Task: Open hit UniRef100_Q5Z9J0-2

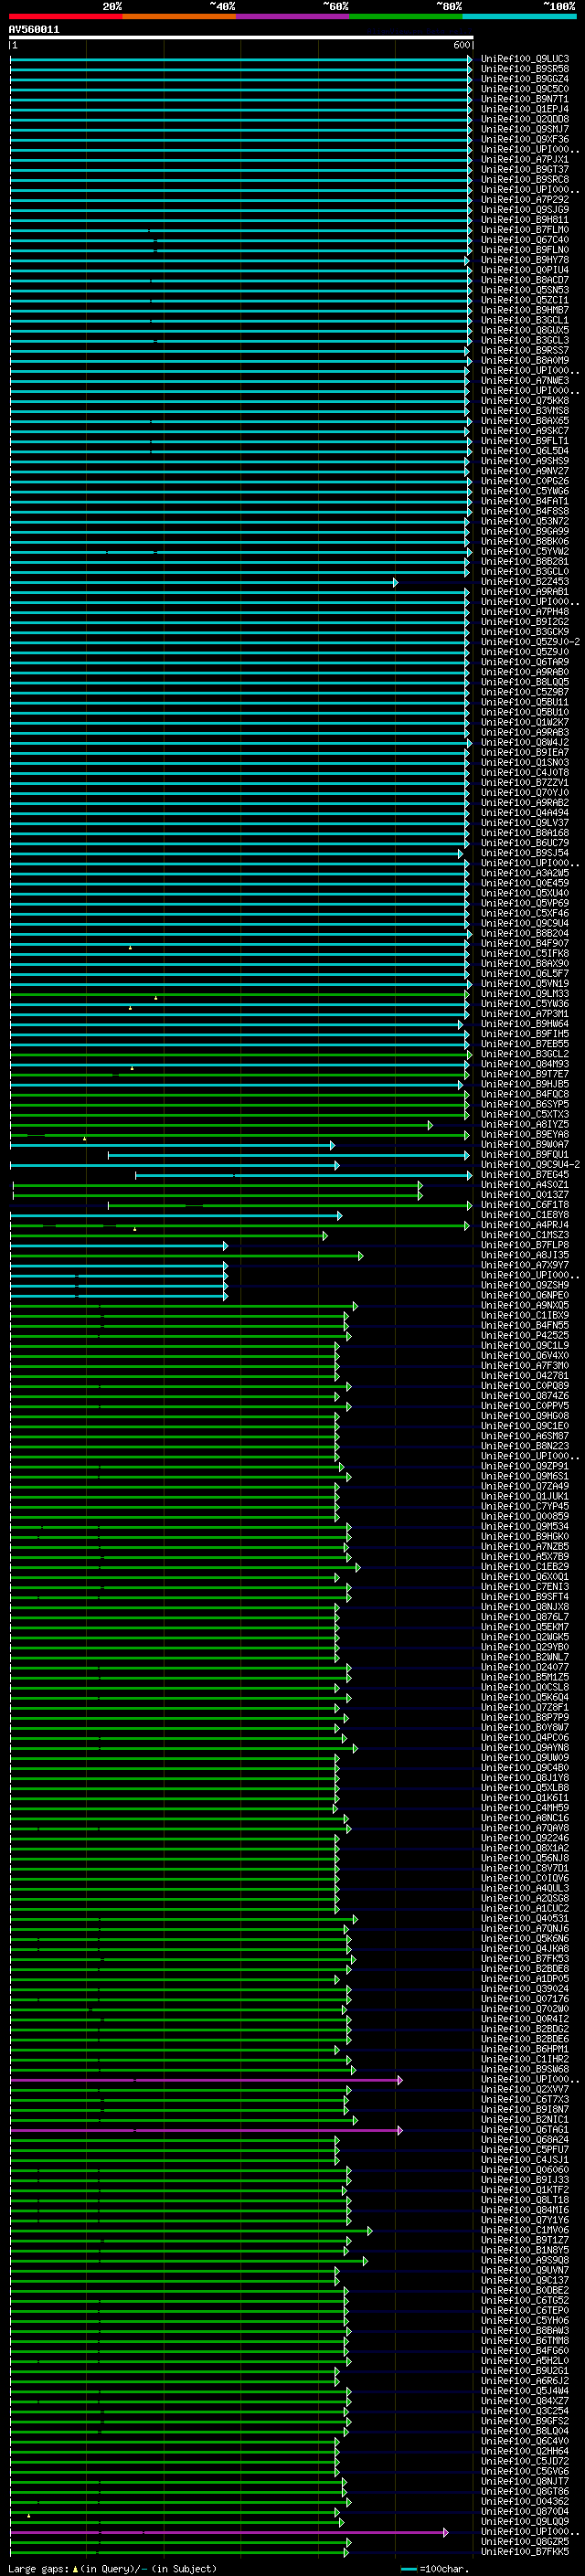Action: [x=530, y=642]
